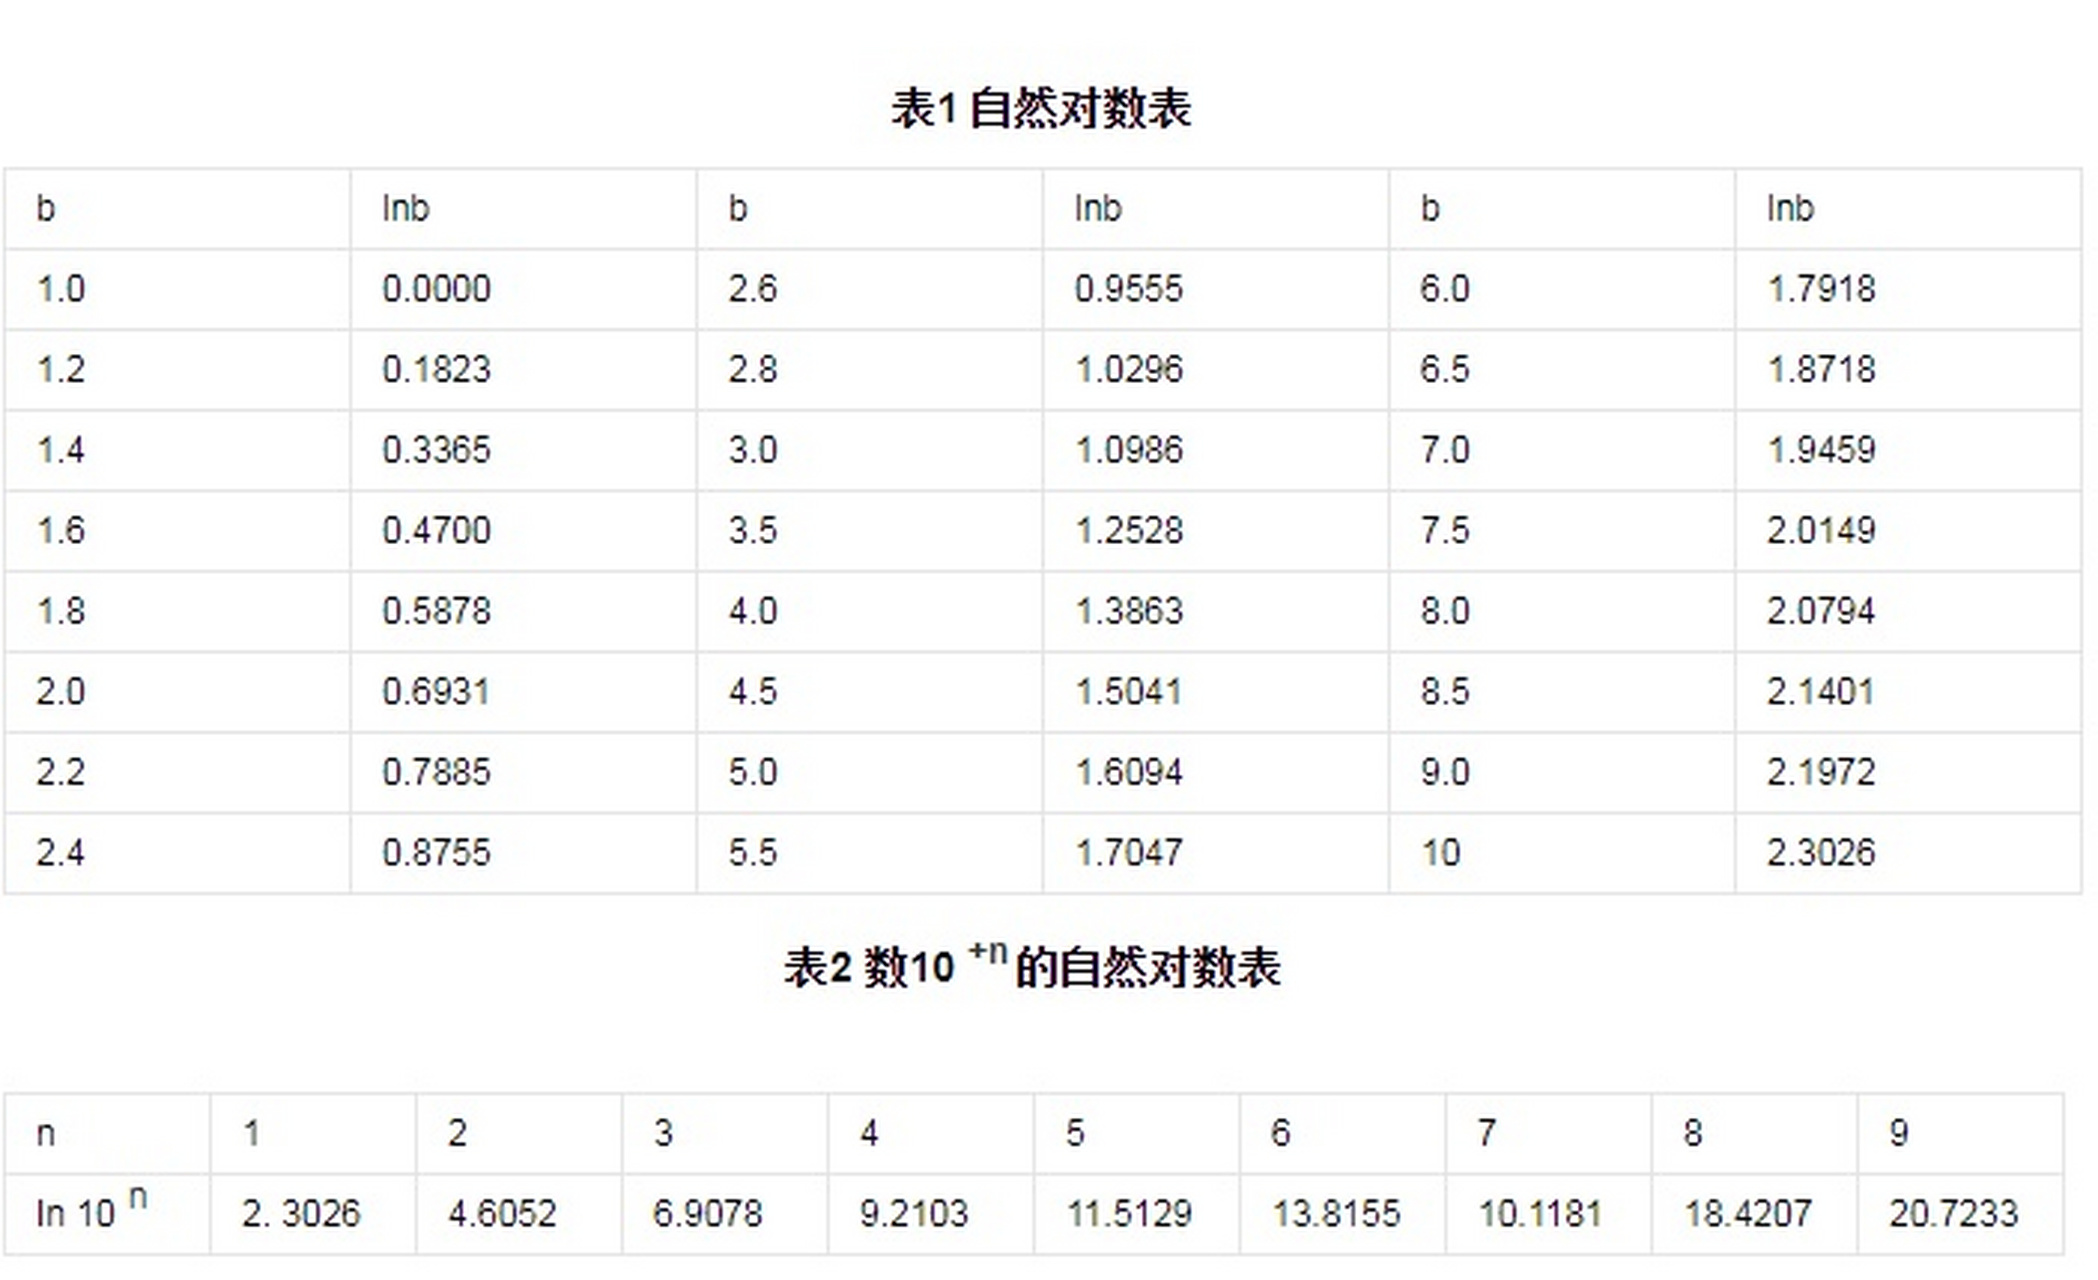Click the value 1.0296
2098x1280 pixels.
click(1129, 369)
